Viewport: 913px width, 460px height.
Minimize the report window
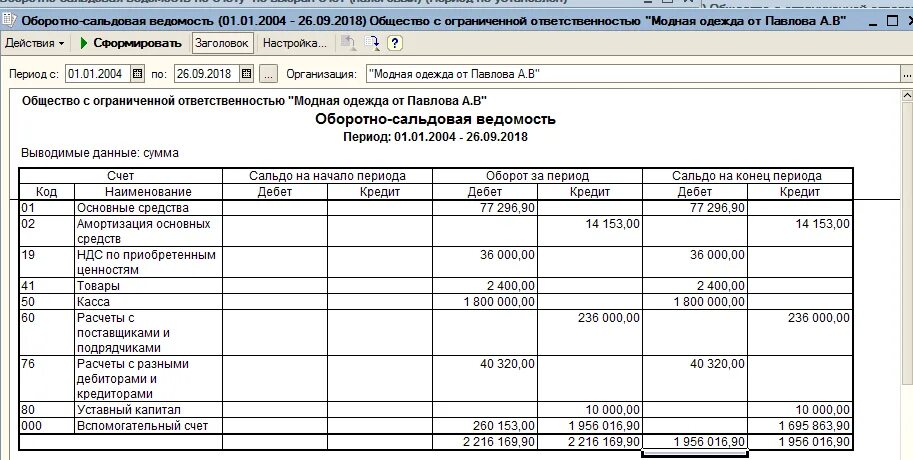(x=872, y=21)
